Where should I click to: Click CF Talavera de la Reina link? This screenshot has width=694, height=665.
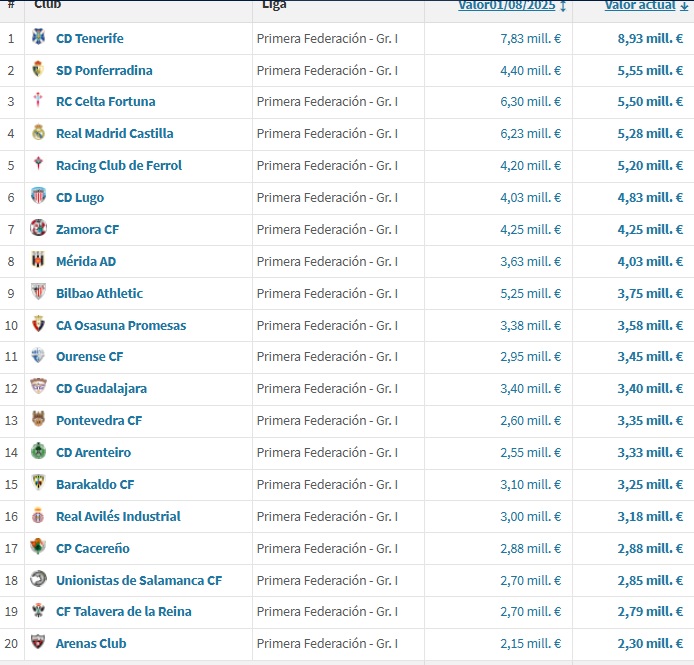pyautogui.click(x=123, y=611)
